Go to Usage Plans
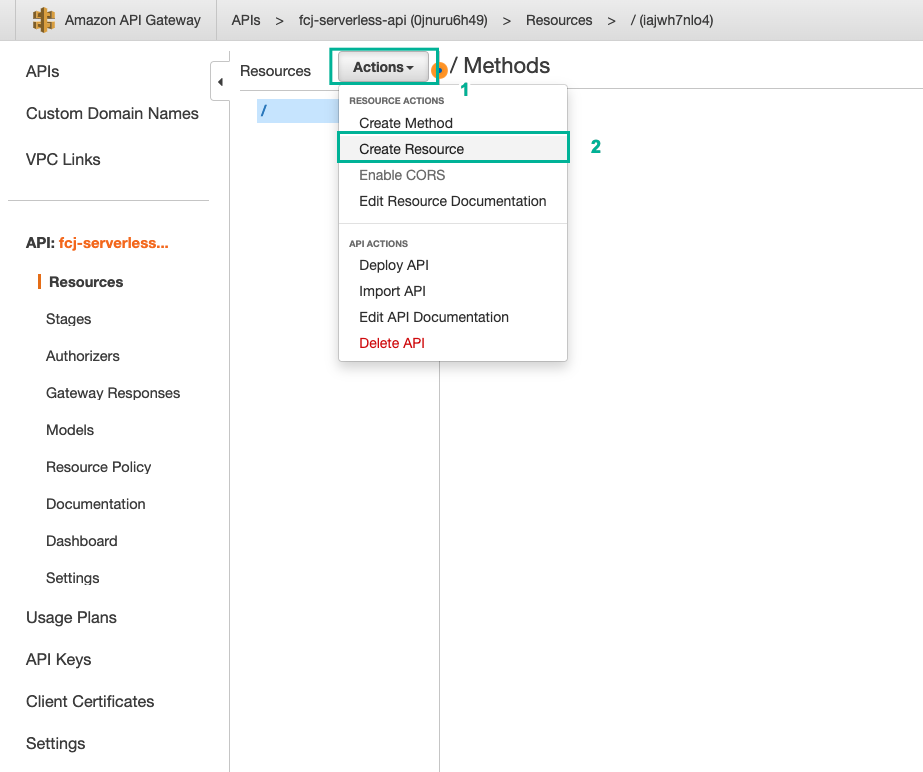923x772 pixels. click(x=71, y=617)
